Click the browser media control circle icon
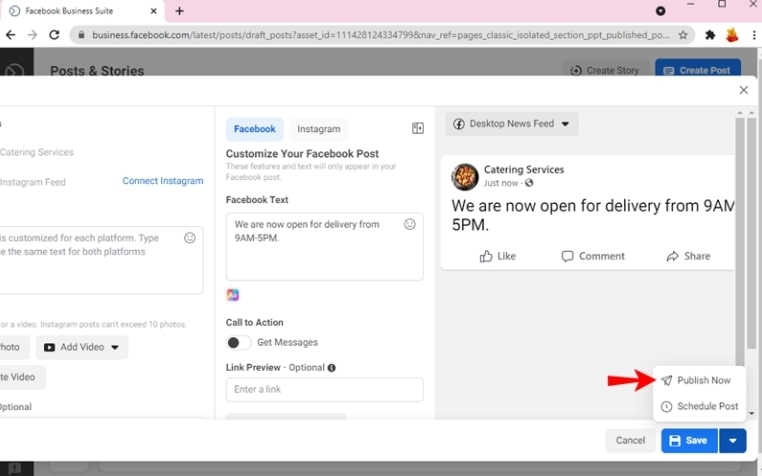Image resolution: width=762 pixels, height=476 pixels. coord(660,11)
